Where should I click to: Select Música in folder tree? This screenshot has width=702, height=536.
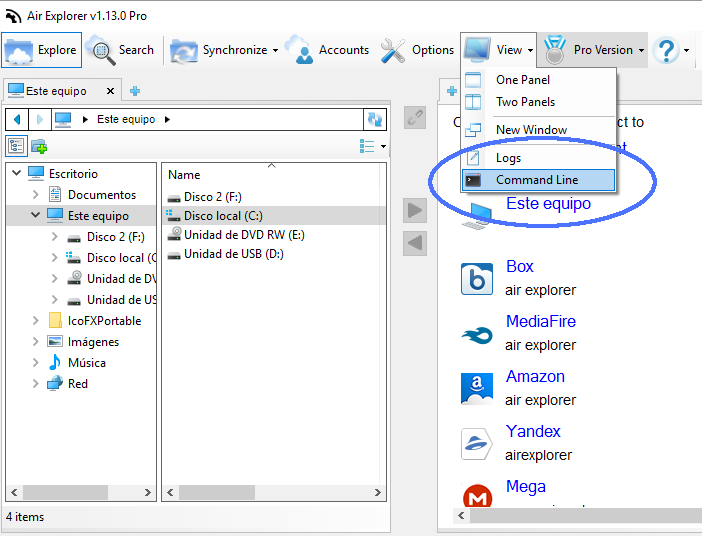(87, 363)
